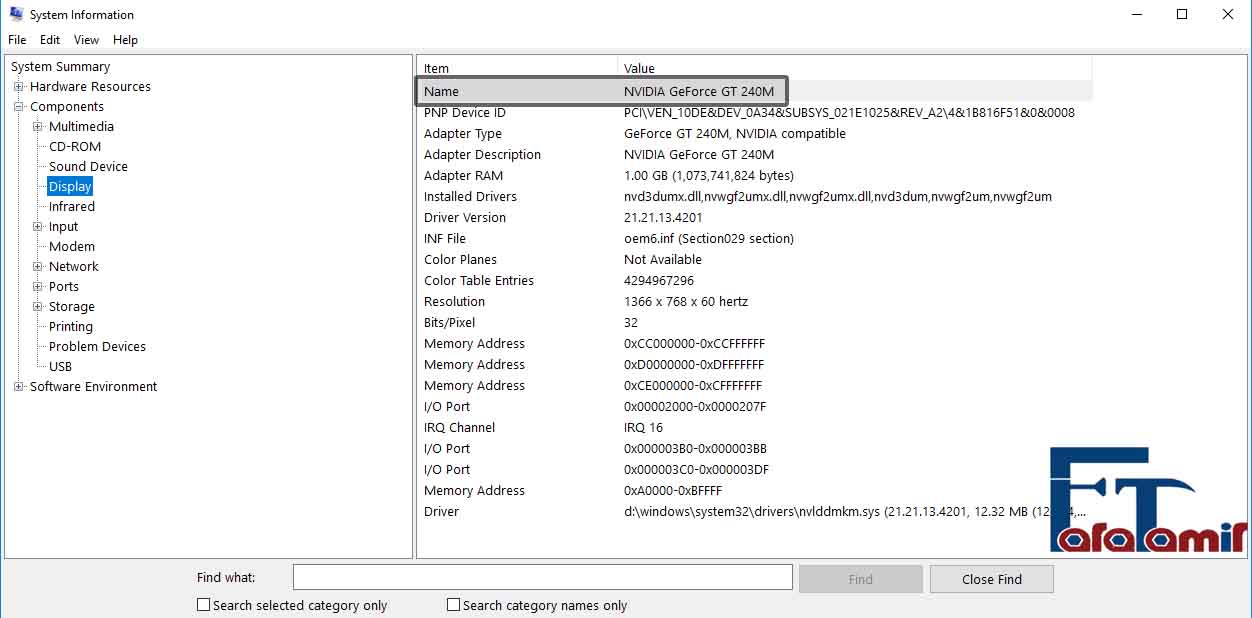Expand the Multimedia node

[38, 127]
